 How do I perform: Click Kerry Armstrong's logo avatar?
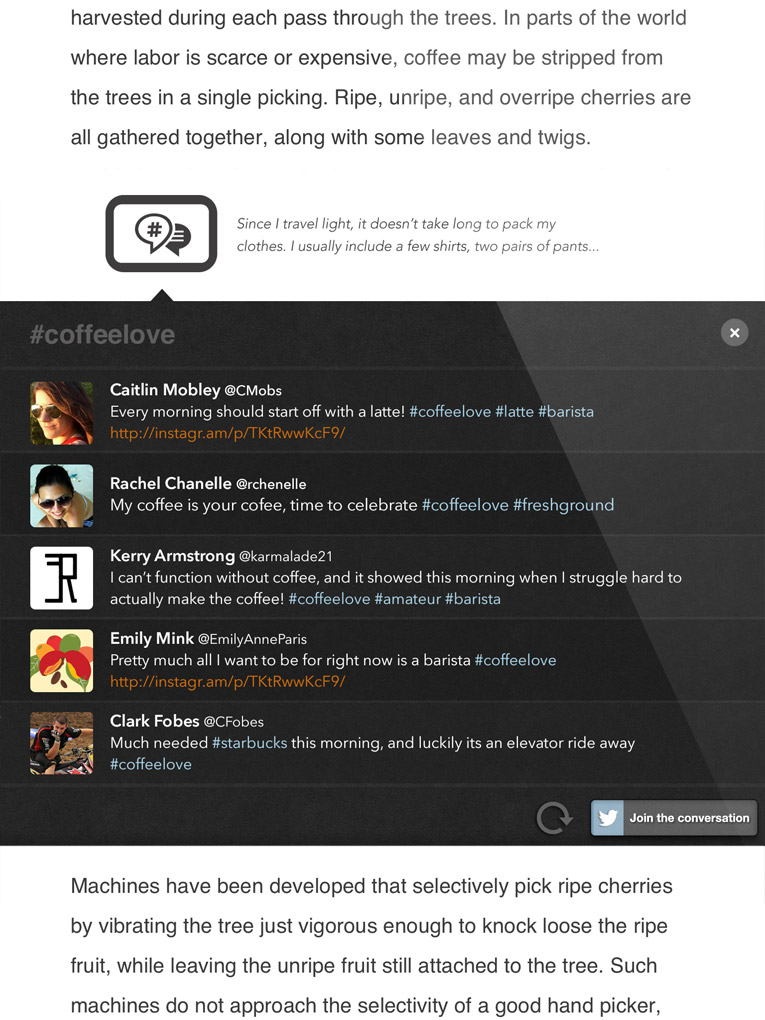point(62,578)
